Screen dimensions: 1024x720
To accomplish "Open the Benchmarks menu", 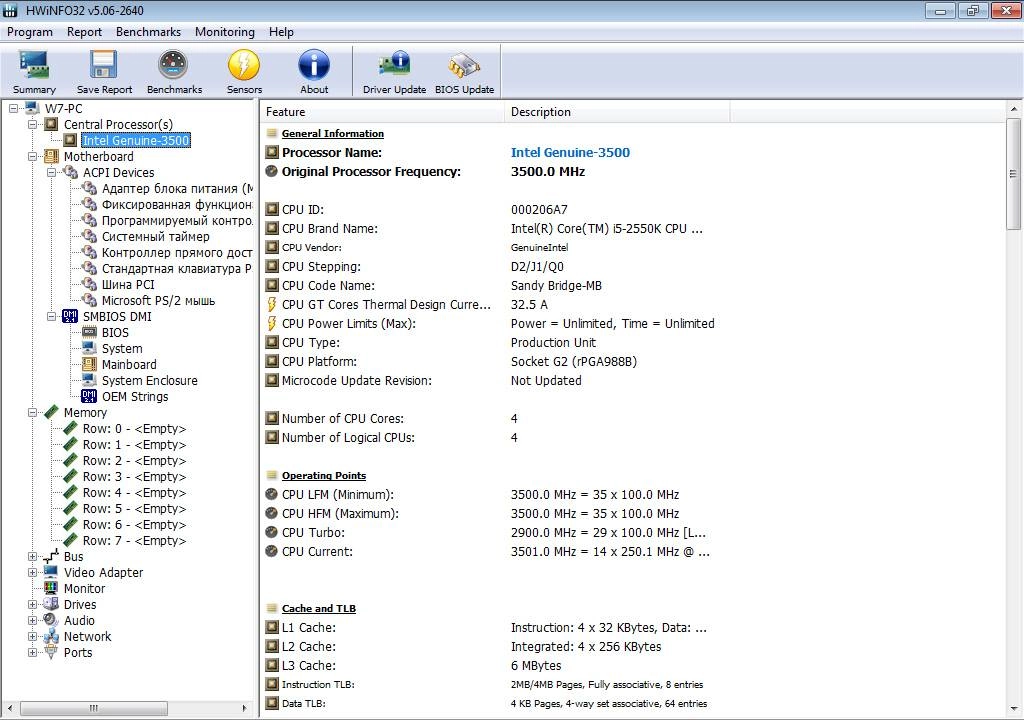I will (148, 31).
